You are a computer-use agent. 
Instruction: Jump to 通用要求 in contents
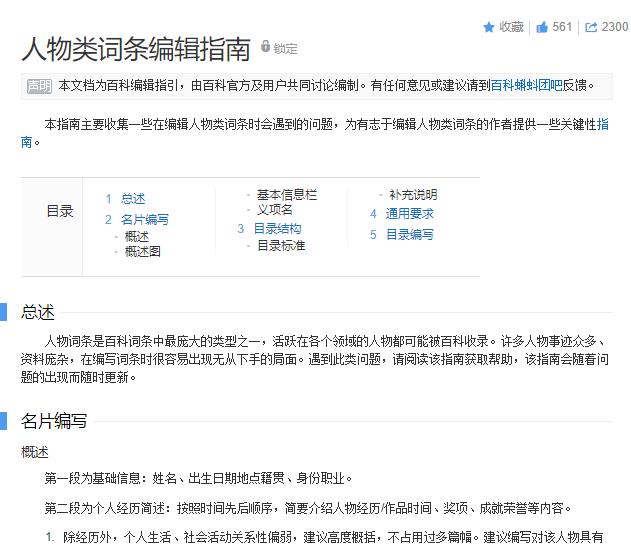pos(410,214)
